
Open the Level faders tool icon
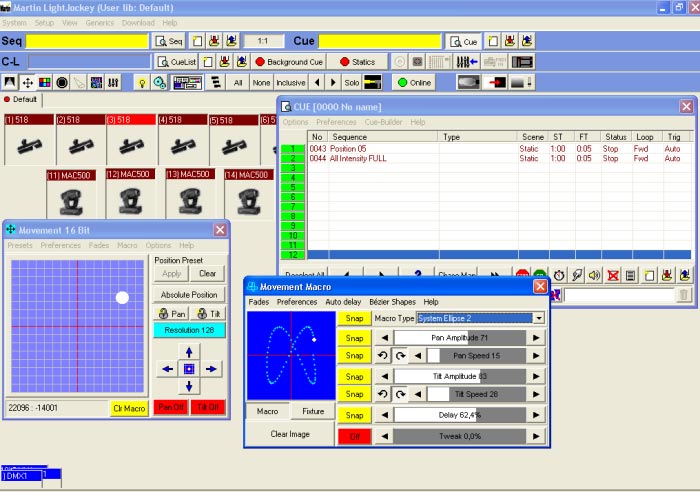click(x=113, y=83)
